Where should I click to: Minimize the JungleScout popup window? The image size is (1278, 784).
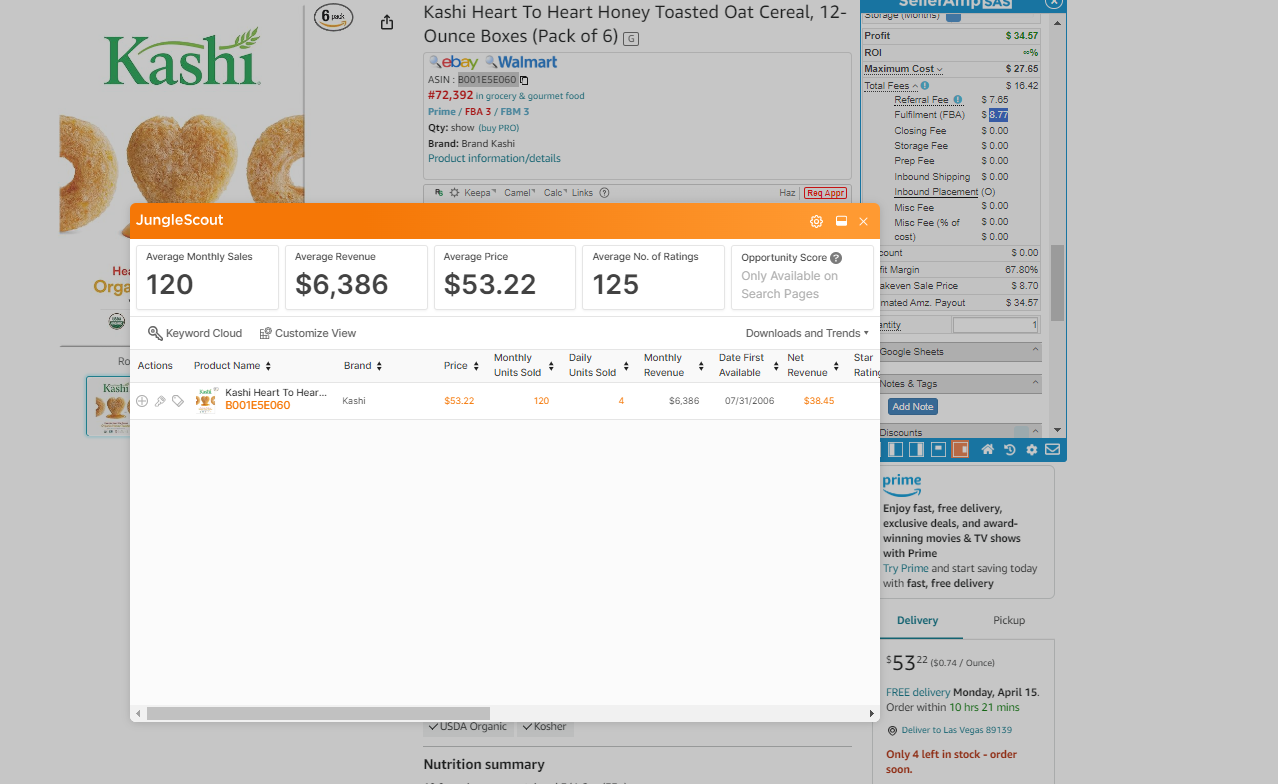click(x=841, y=221)
